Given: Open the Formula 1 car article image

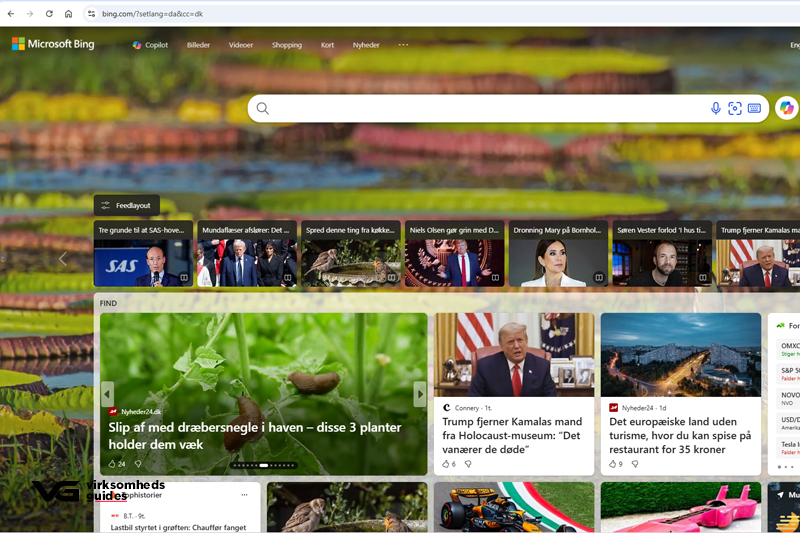Looking at the screenshot, I should tap(514, 507).
